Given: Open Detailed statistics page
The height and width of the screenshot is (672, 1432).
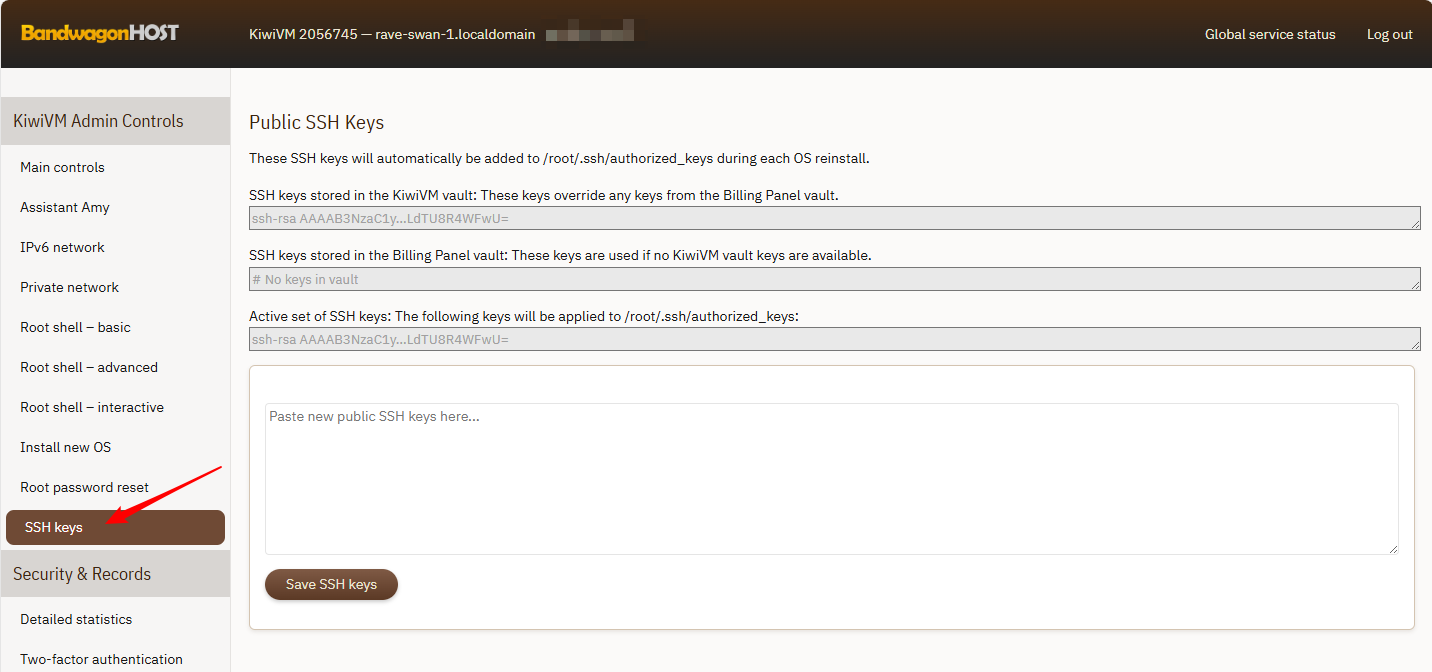Looking at the screenshot, I should [x=76, y=619].
